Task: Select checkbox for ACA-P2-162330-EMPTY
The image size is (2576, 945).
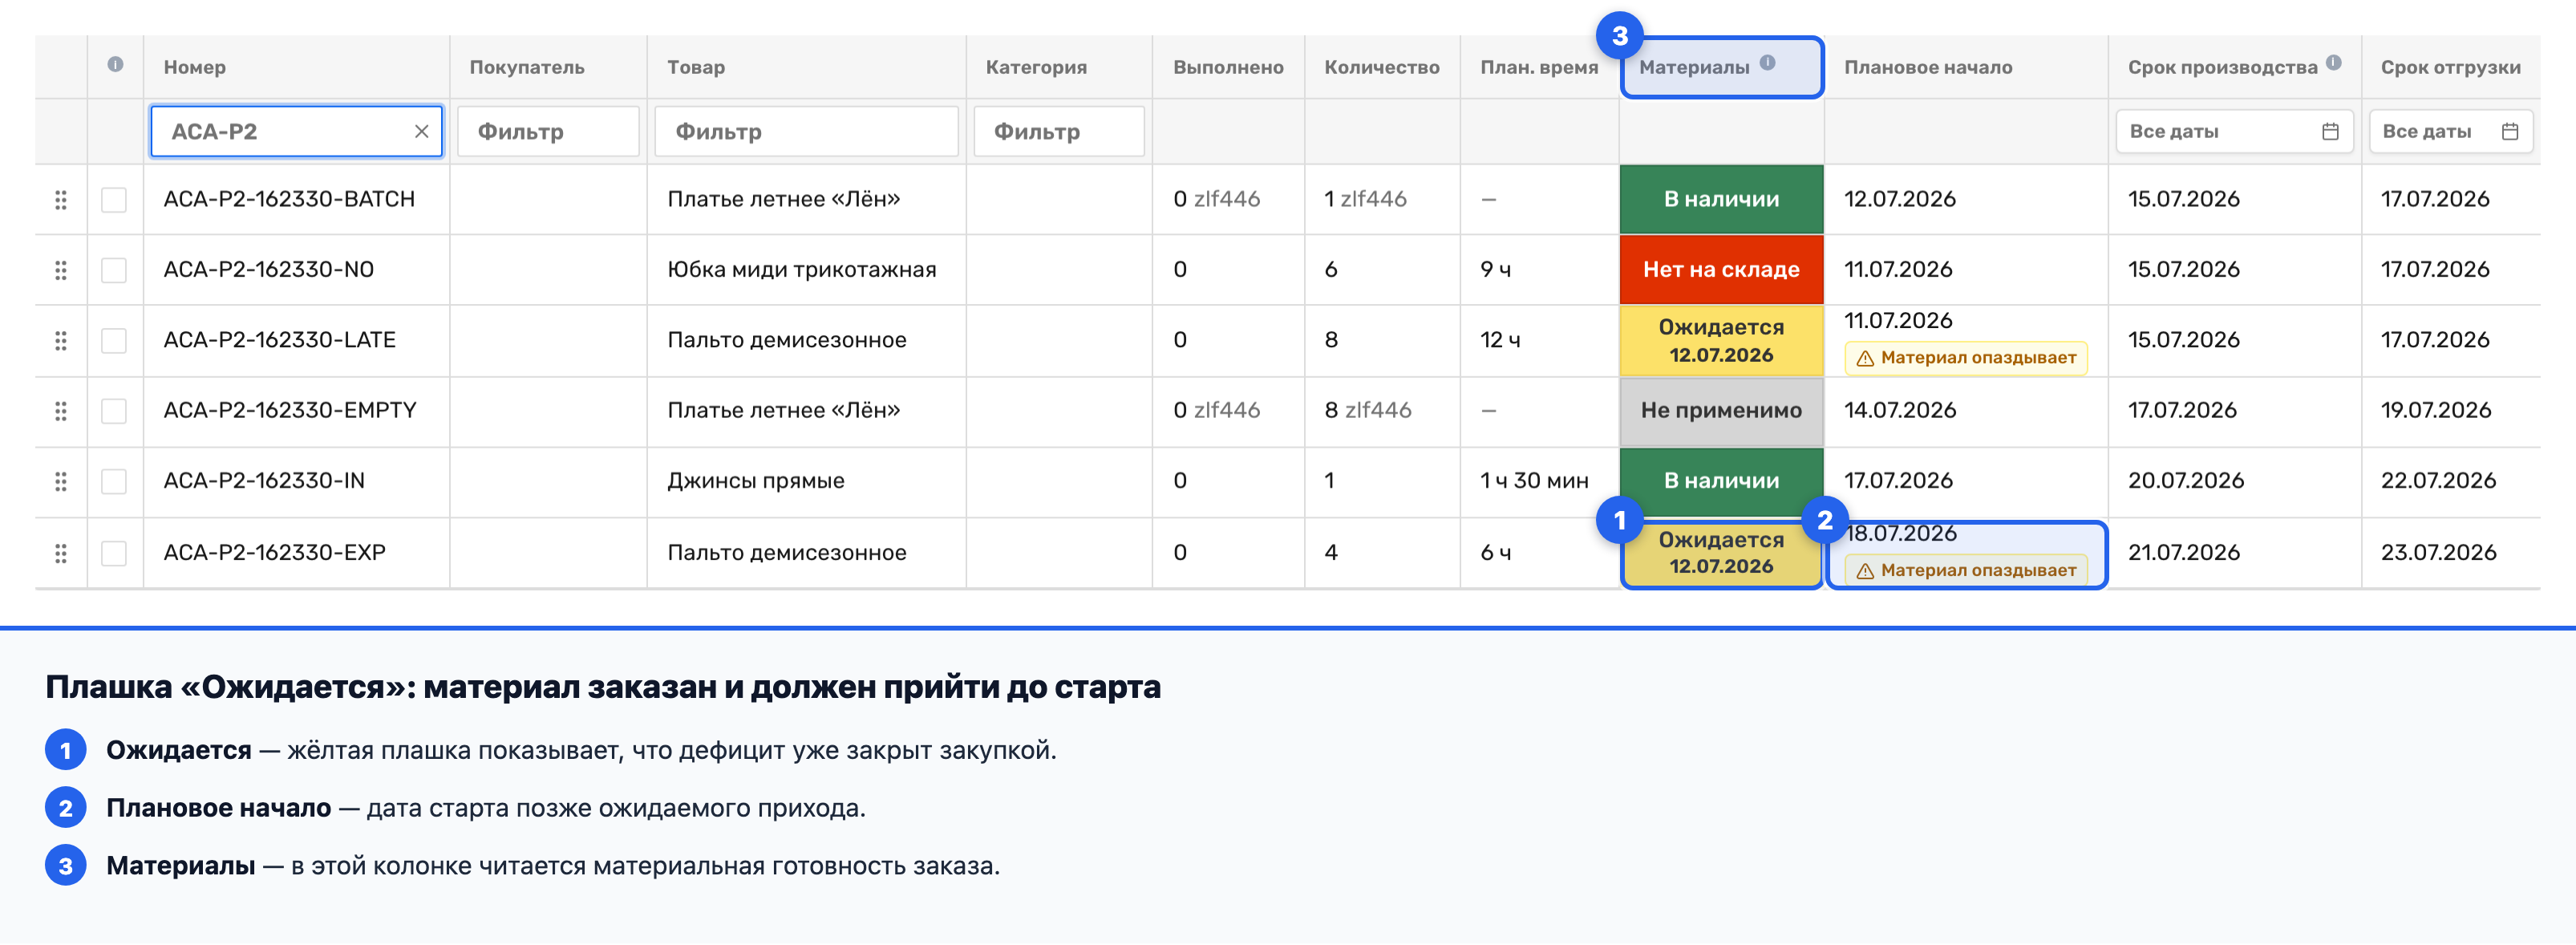Action: coord(114,411)
